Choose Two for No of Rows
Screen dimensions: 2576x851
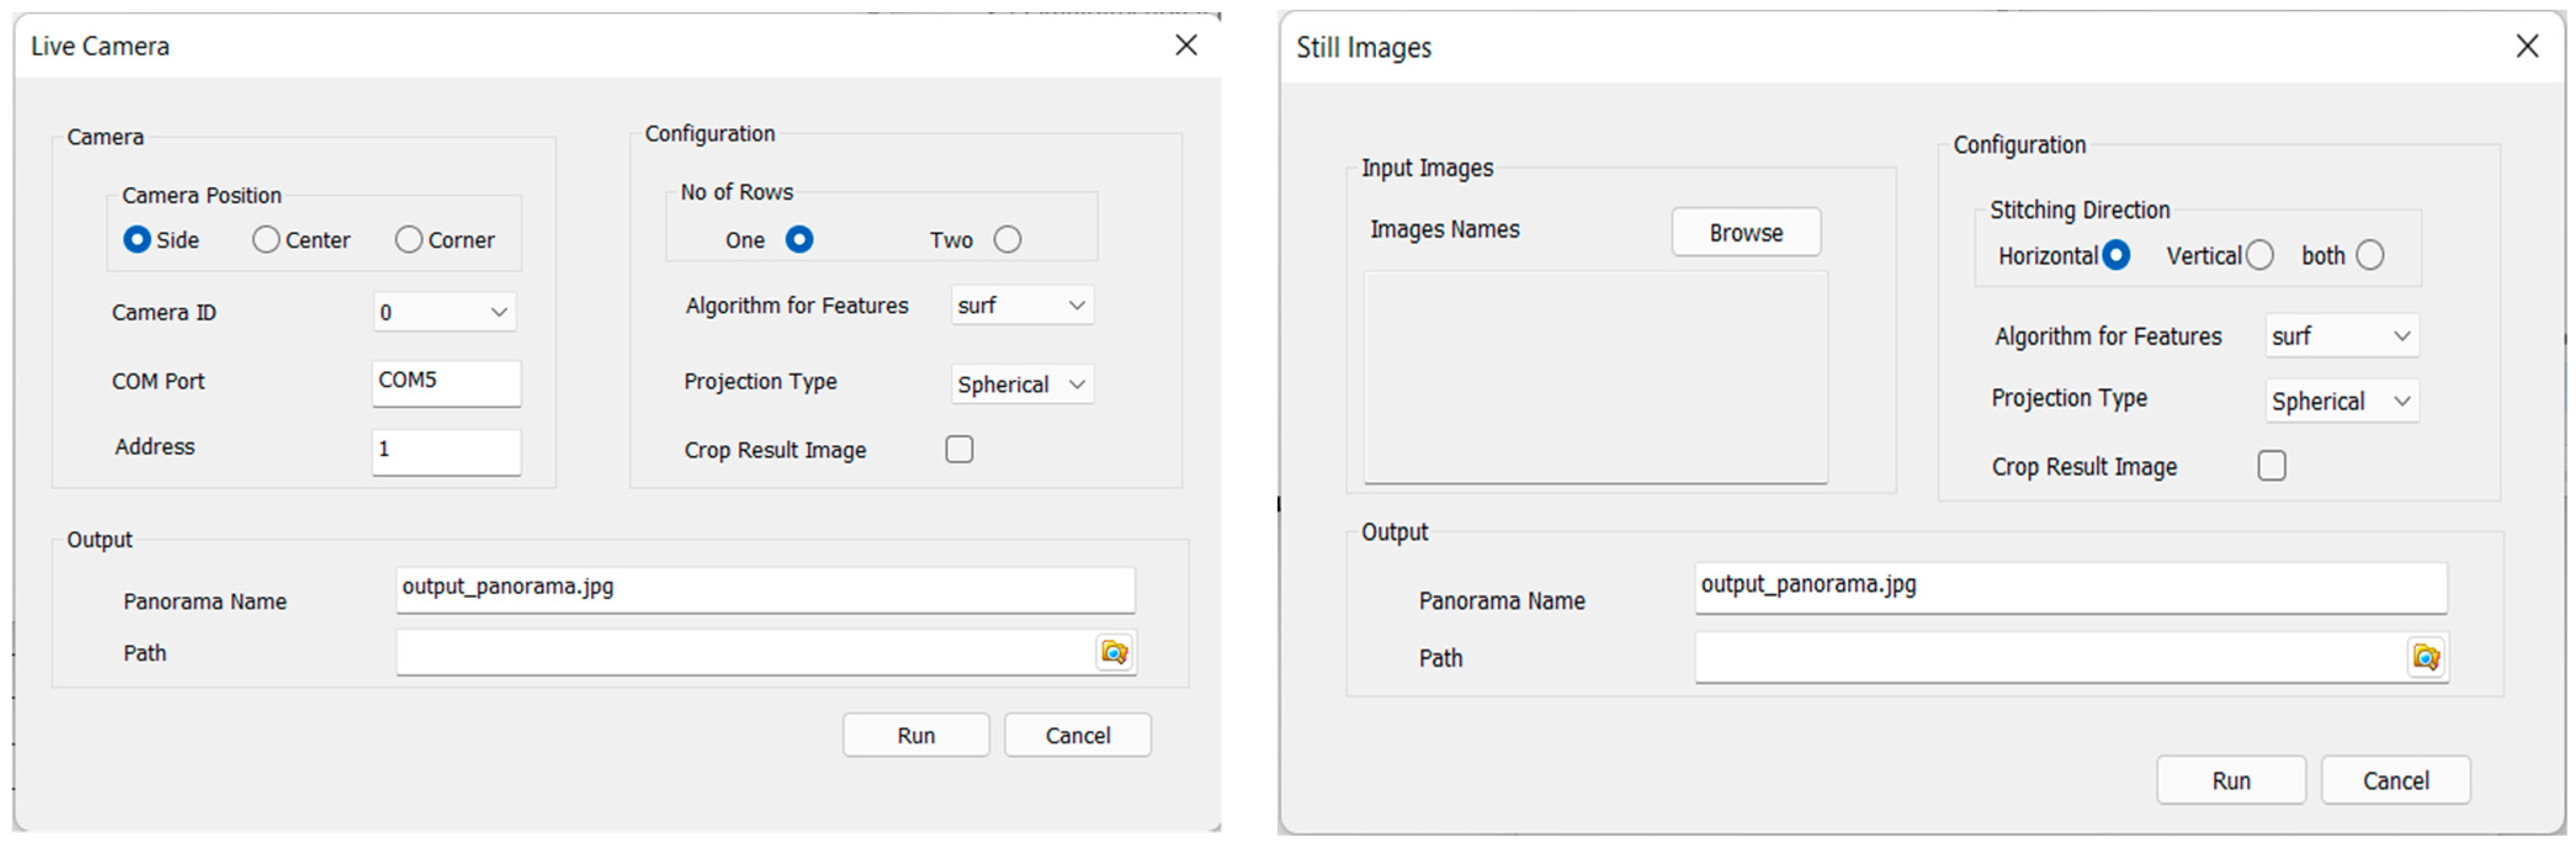pyautogui.click(x=1007, y=240)
